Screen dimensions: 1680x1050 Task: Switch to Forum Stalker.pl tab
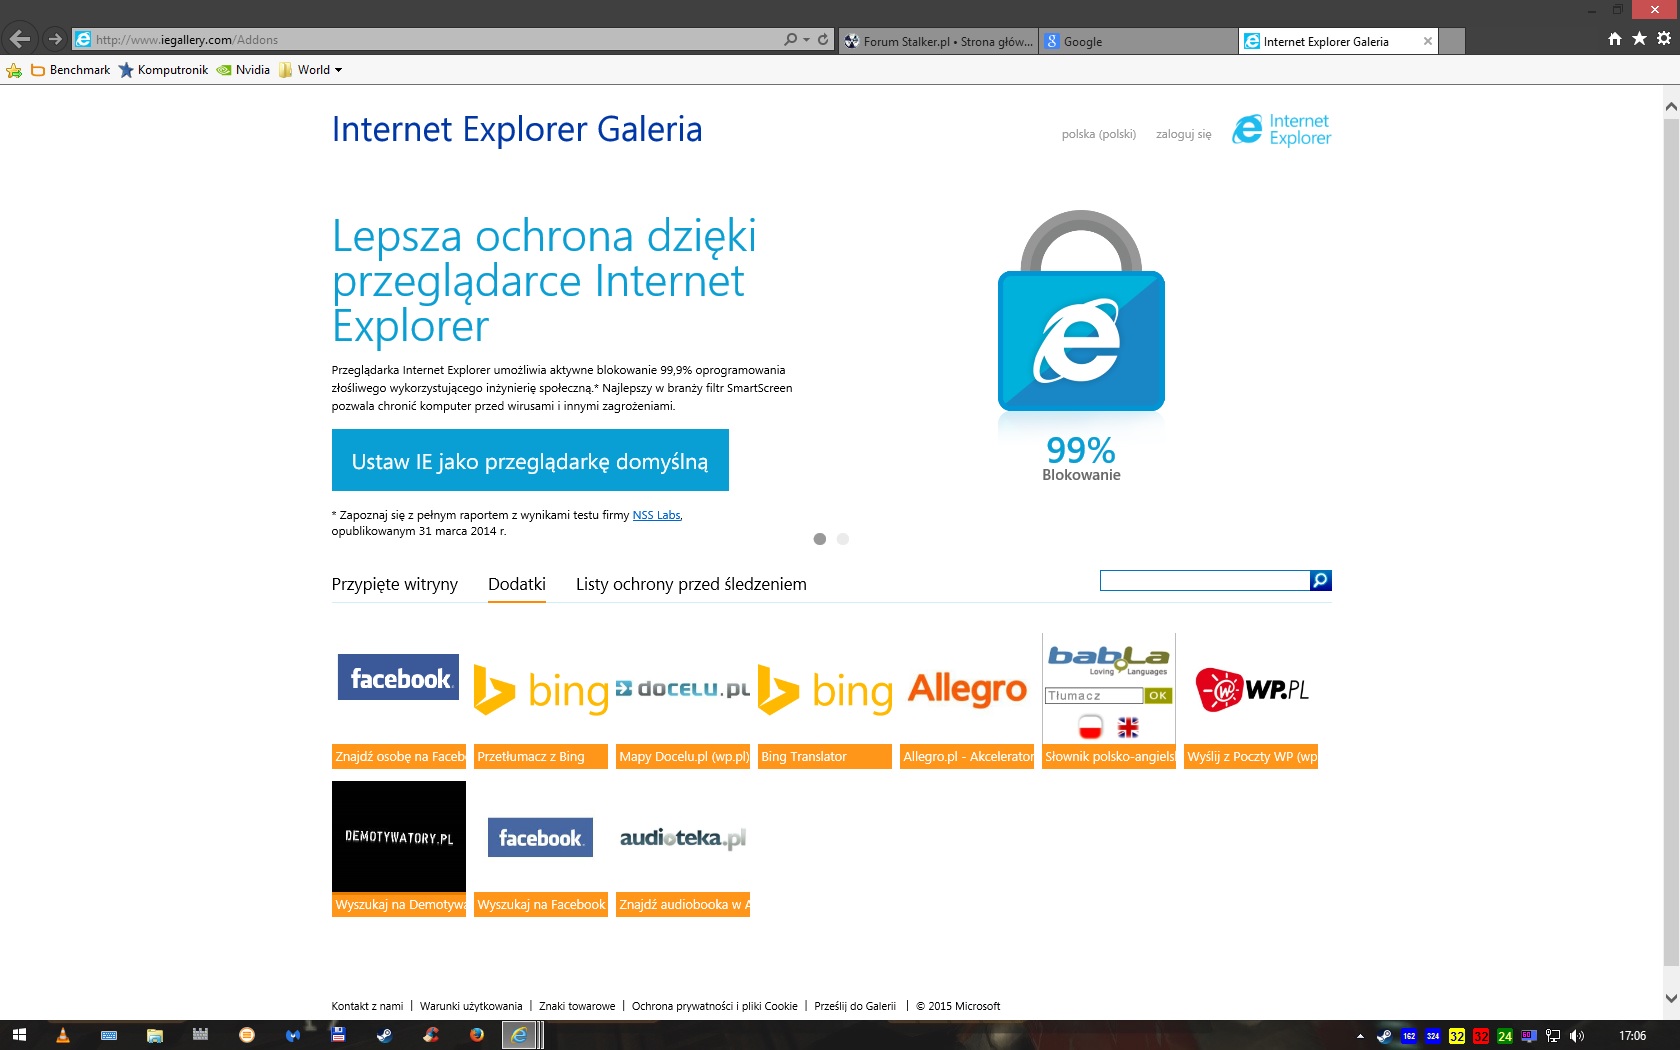938,41
